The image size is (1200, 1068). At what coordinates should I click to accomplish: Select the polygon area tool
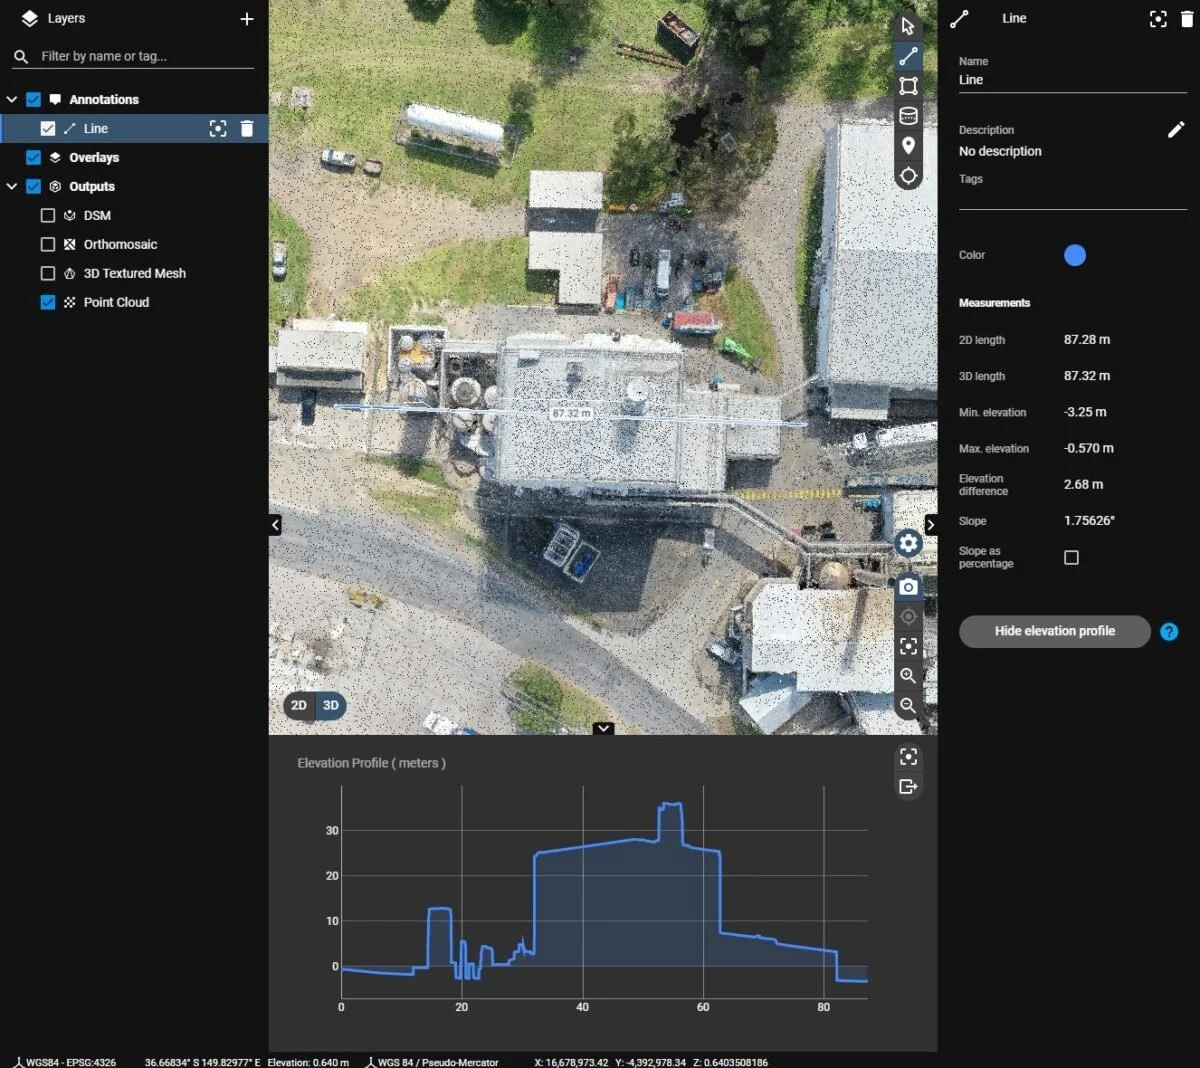tap(908, 86)
